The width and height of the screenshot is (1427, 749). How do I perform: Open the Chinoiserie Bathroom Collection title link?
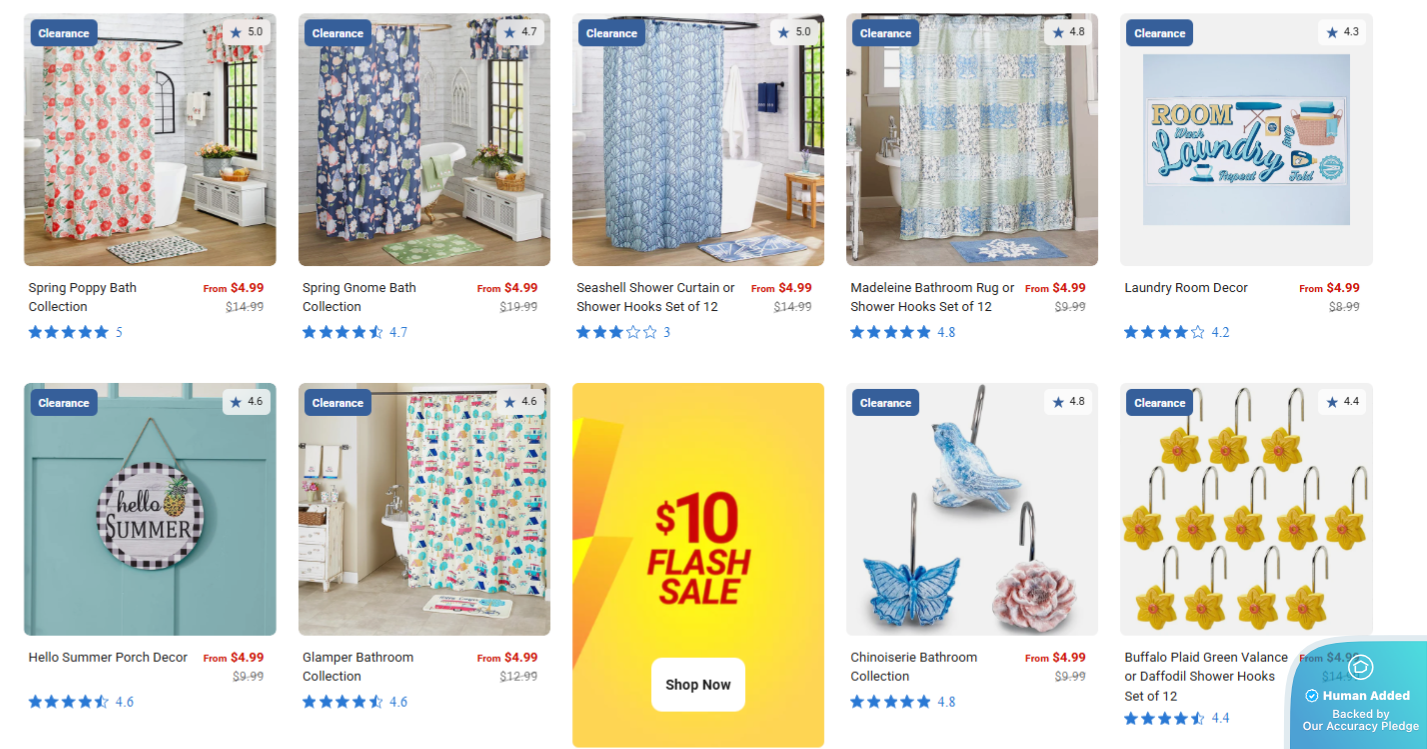pyautogui.click(x=914, y=667)
